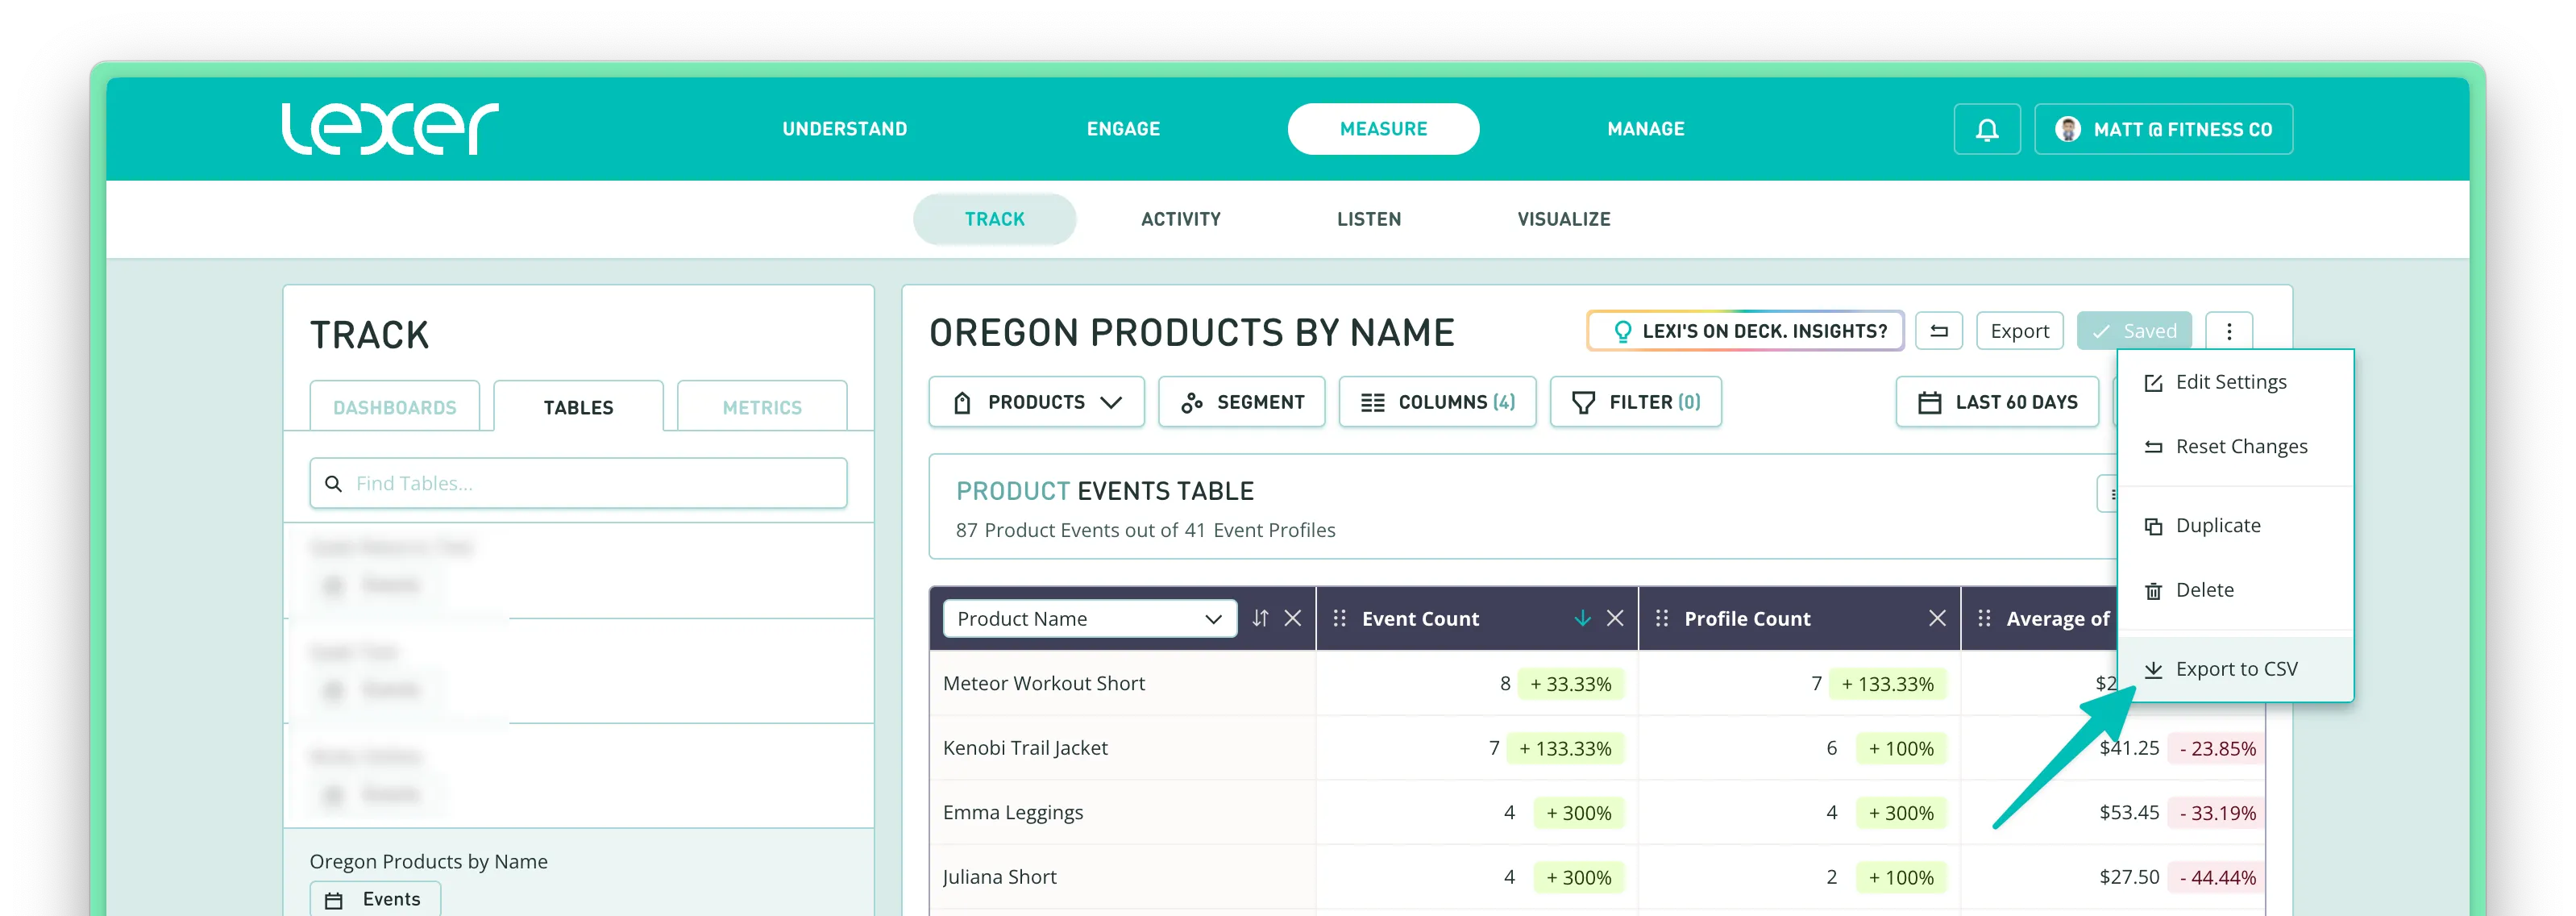Click the Lexi's On Deck Insights button
The width and height of the screenshot is (2576, 916).
(1744, 331)
